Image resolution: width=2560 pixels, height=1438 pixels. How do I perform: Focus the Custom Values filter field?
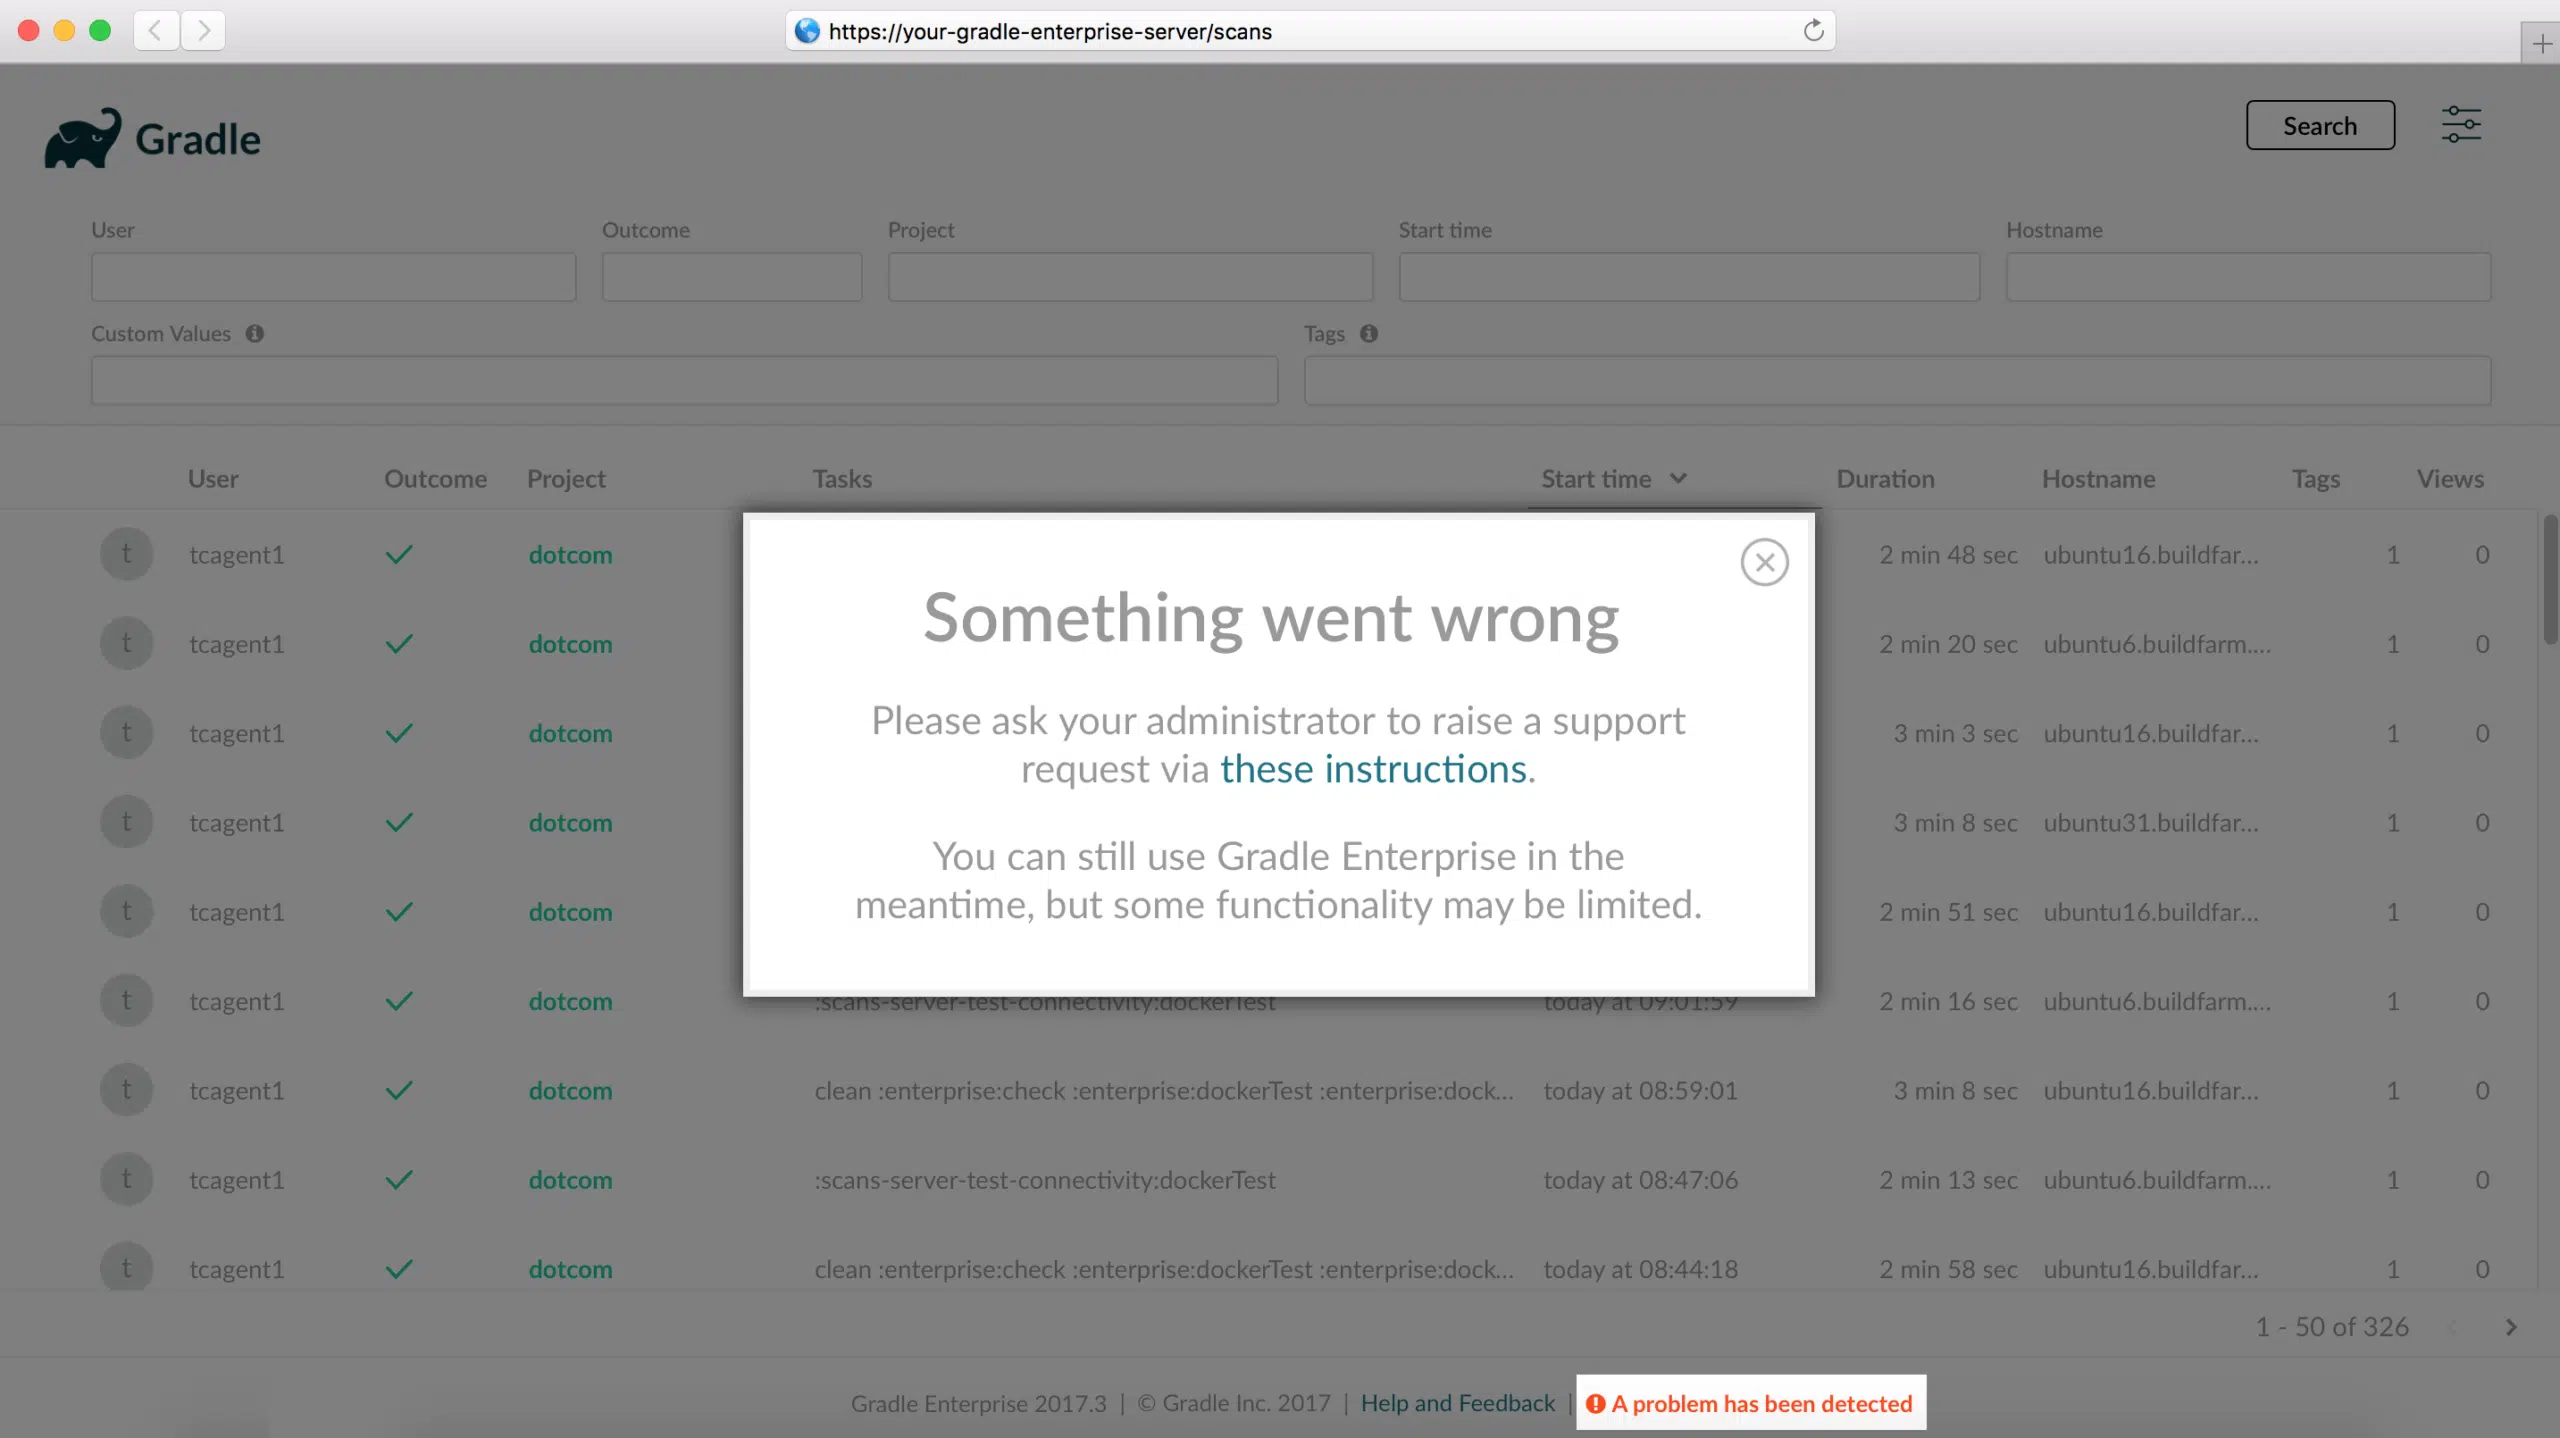684,381
